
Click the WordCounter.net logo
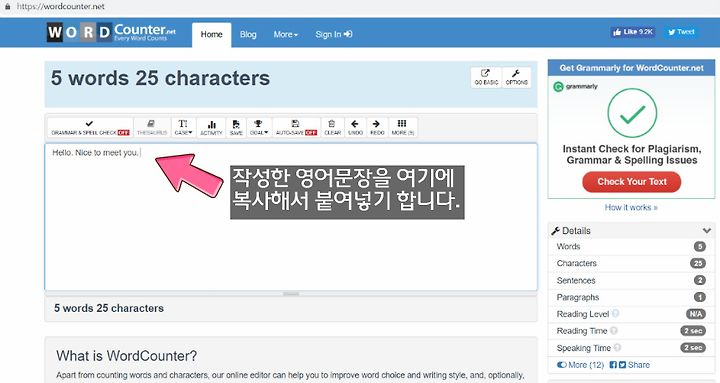pos(111,33)
